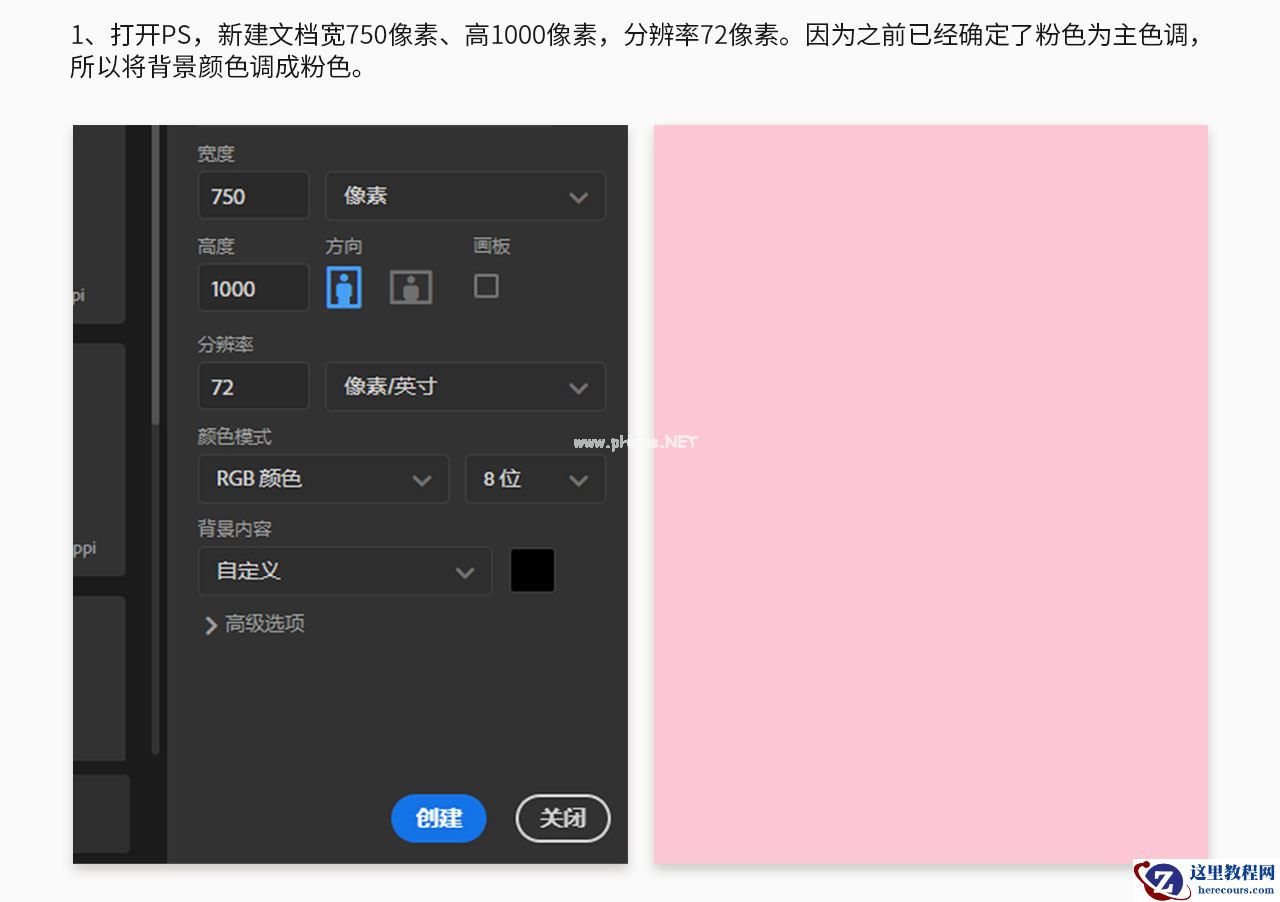Open the 背景内容 custom (自定义) dropdown

(344, 571)
